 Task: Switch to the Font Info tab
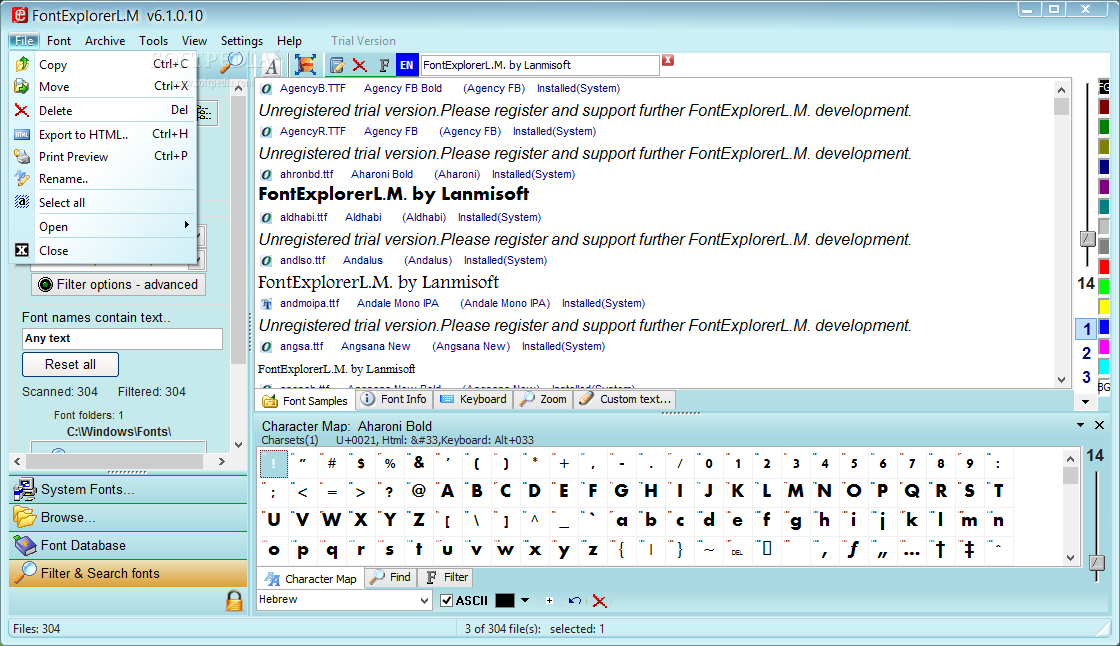[x=394, y=399]
